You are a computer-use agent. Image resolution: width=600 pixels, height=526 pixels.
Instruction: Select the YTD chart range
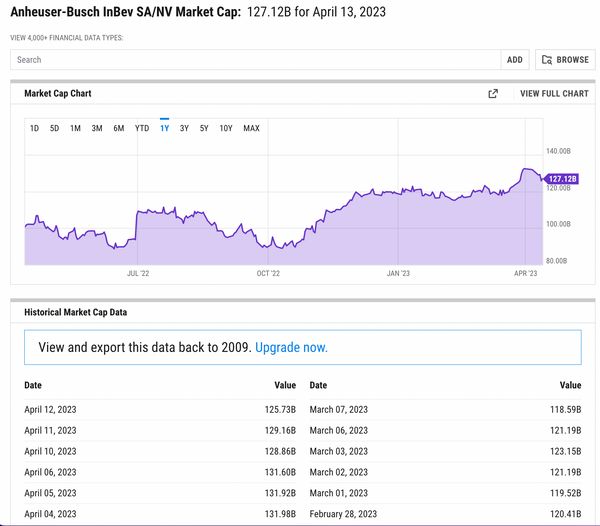tap(142, 128)
